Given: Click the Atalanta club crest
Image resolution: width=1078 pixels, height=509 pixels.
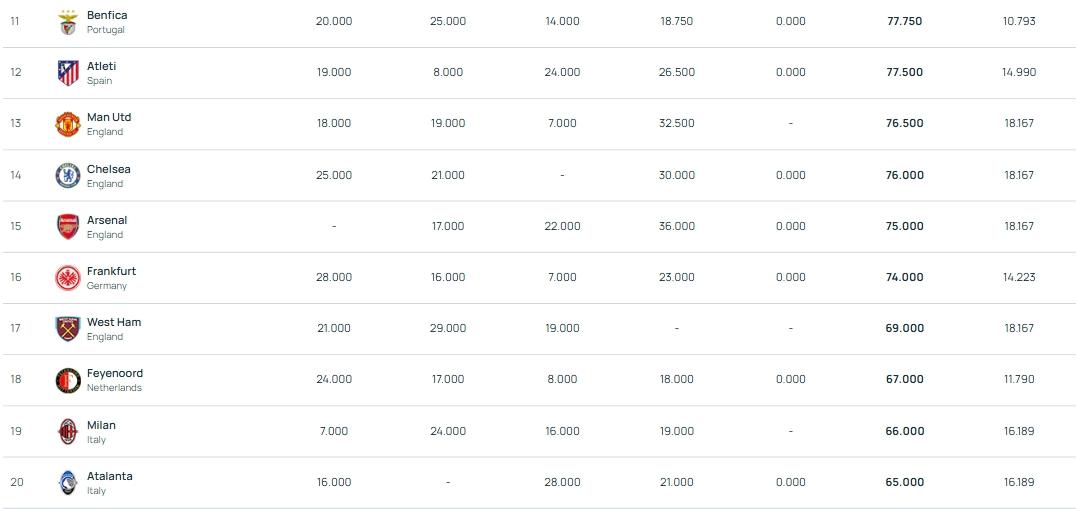Looking at the screenshot, I should click(x=67, y=483).
